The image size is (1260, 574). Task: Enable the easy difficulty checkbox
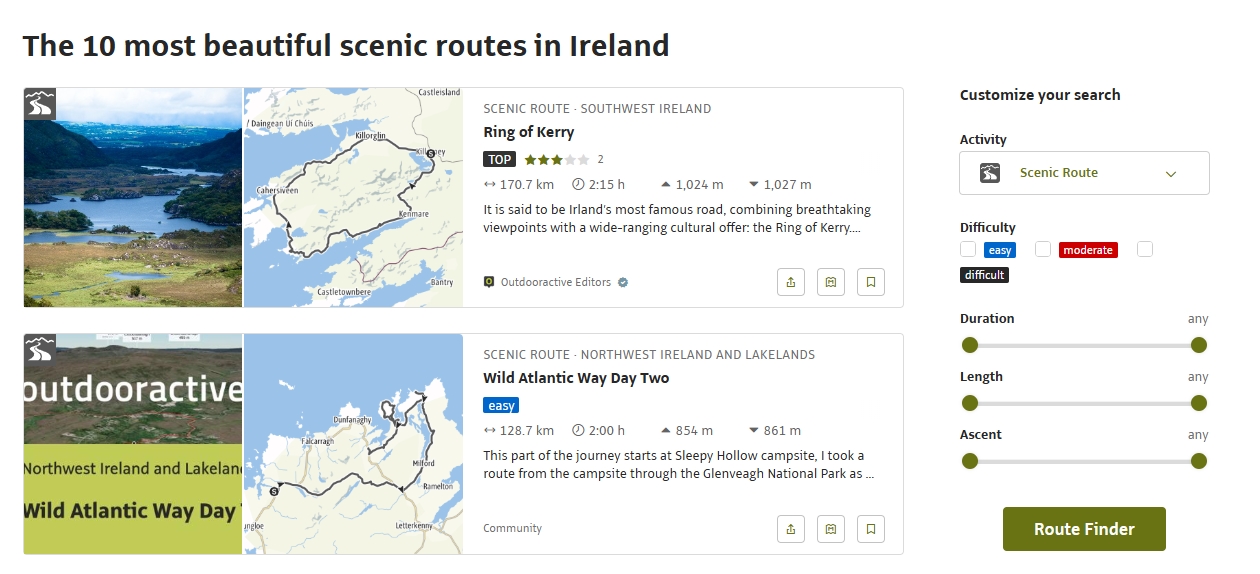(x=968, y=249)
